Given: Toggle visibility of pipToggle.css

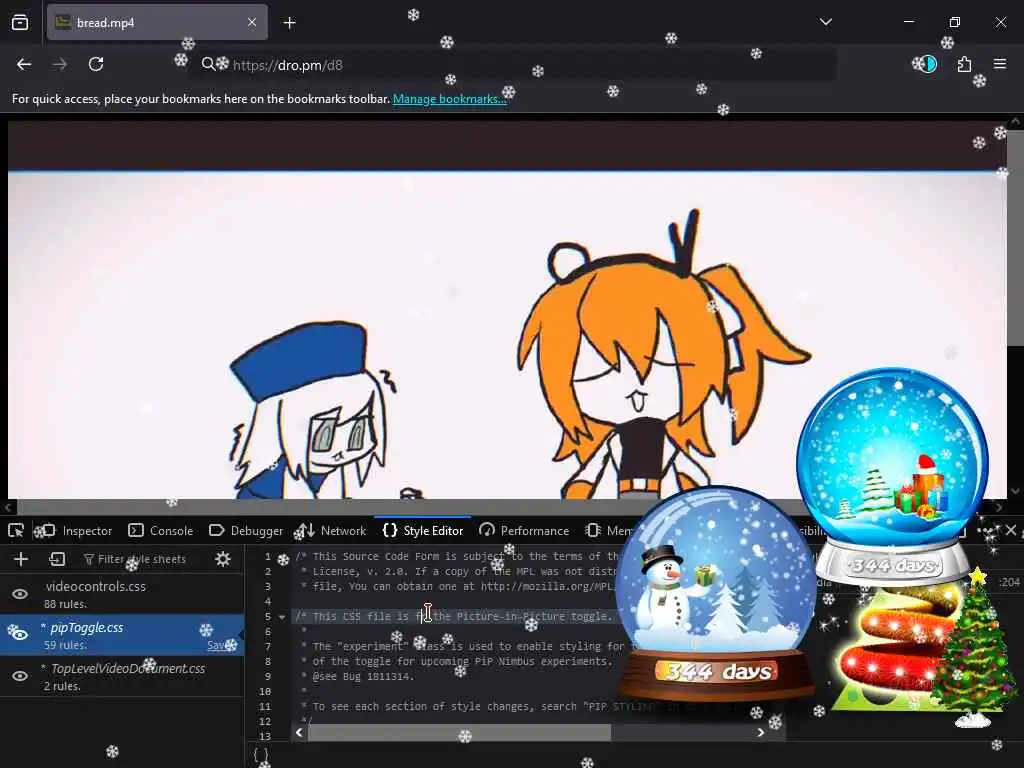Looking at the screenshot, I should pyautogui.click(x=18, y=633).
